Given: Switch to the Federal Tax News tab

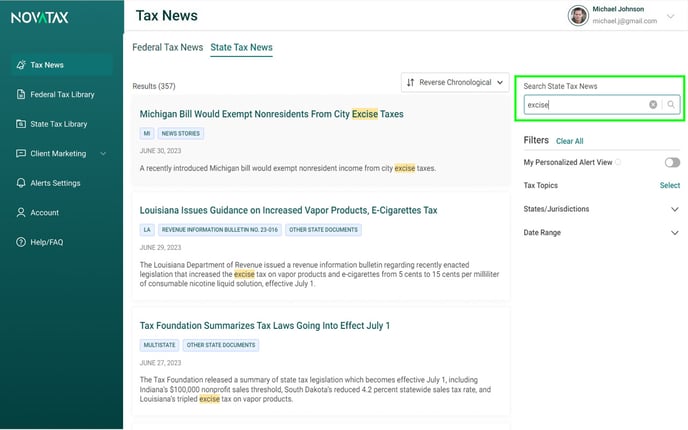Looking at the screenshot, I should 168,47.
